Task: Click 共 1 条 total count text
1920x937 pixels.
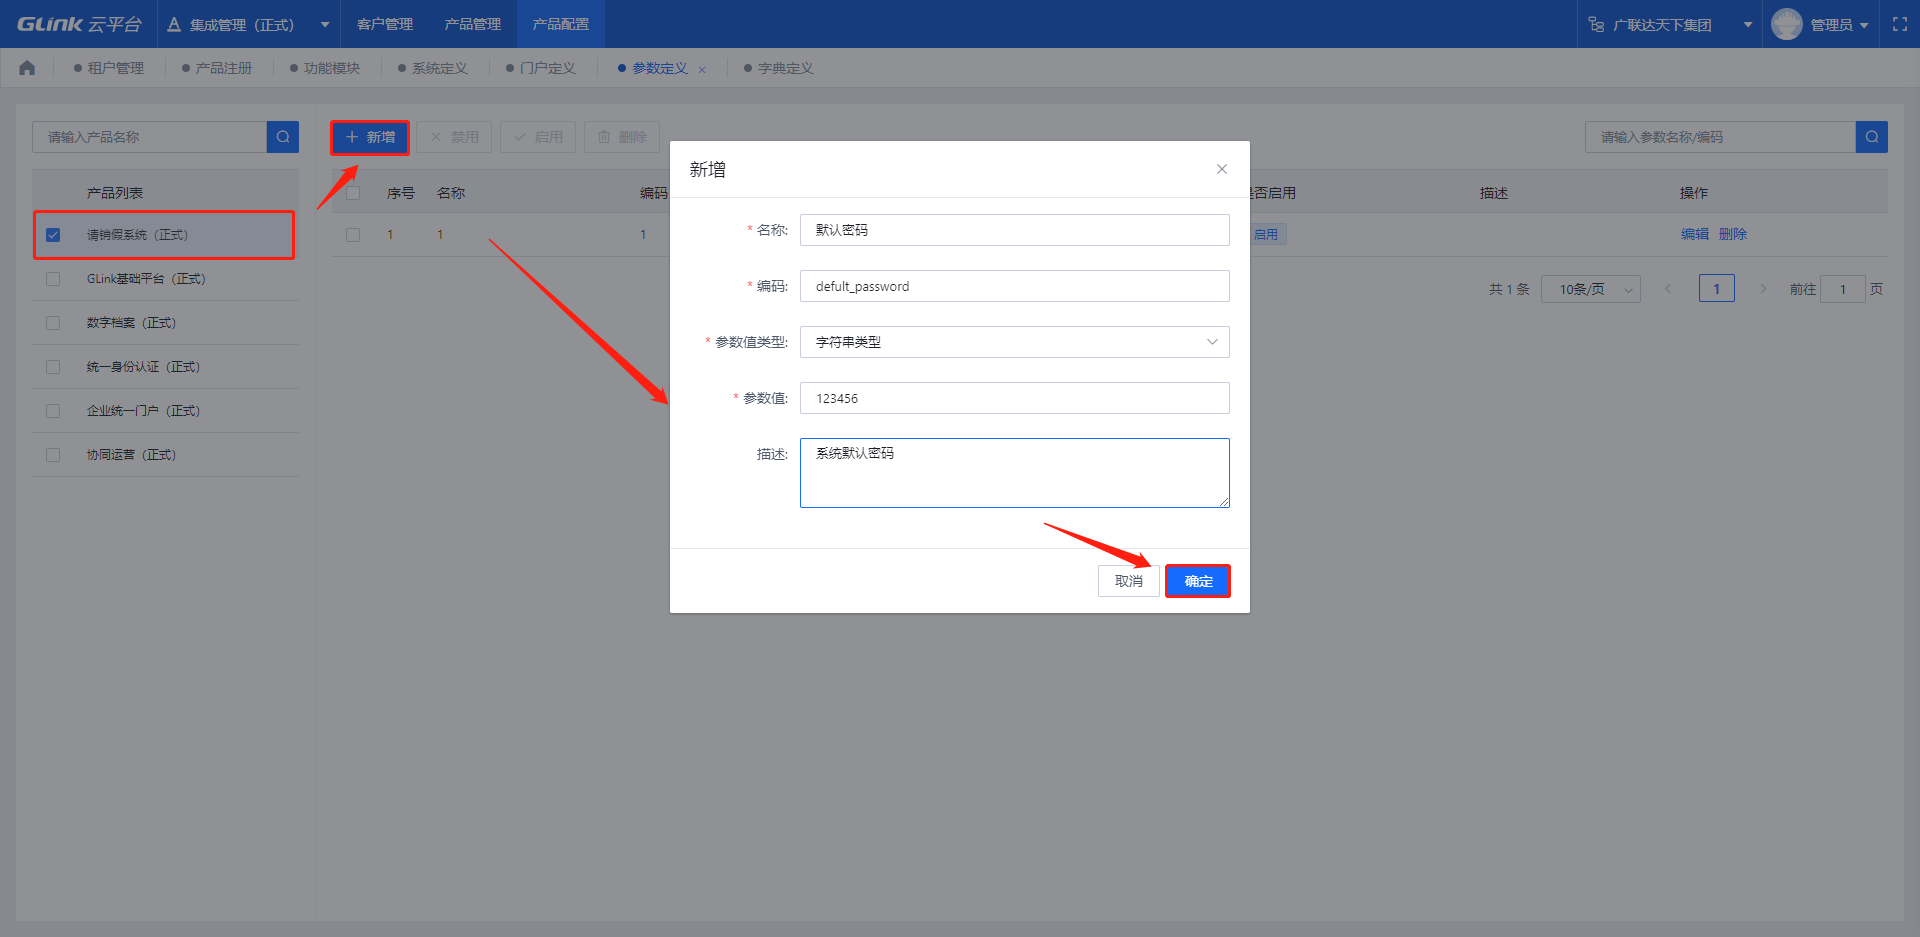Action: click(1509, 289)
